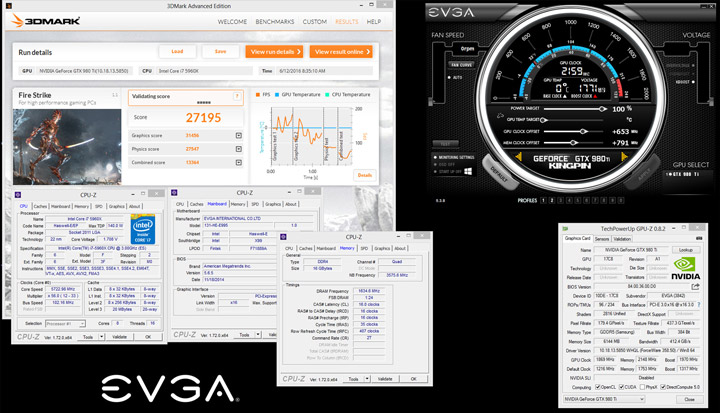Toggle the DirectCompute 5.0 checkbox
The width and height of the screenshot is (720, 413).
[663, 387]
